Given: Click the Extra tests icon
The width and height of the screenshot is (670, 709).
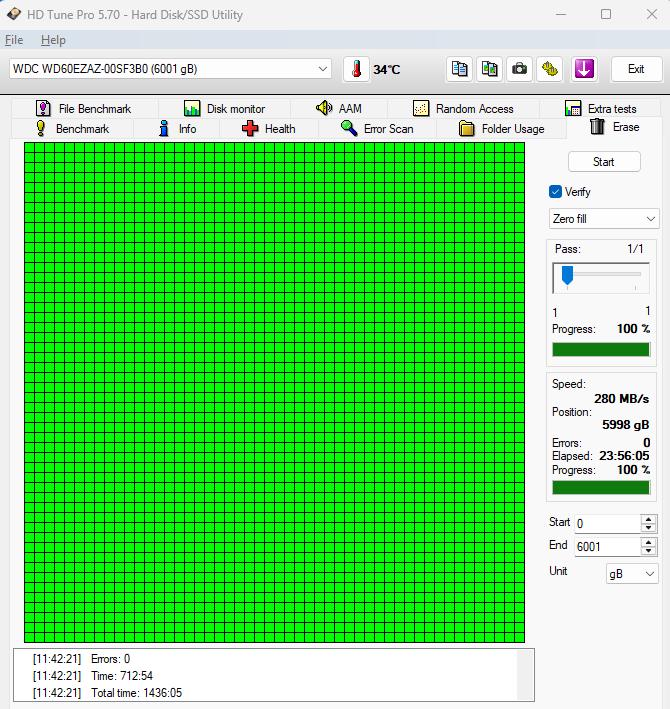Looking at the screenshot, I should coord(573,109).
